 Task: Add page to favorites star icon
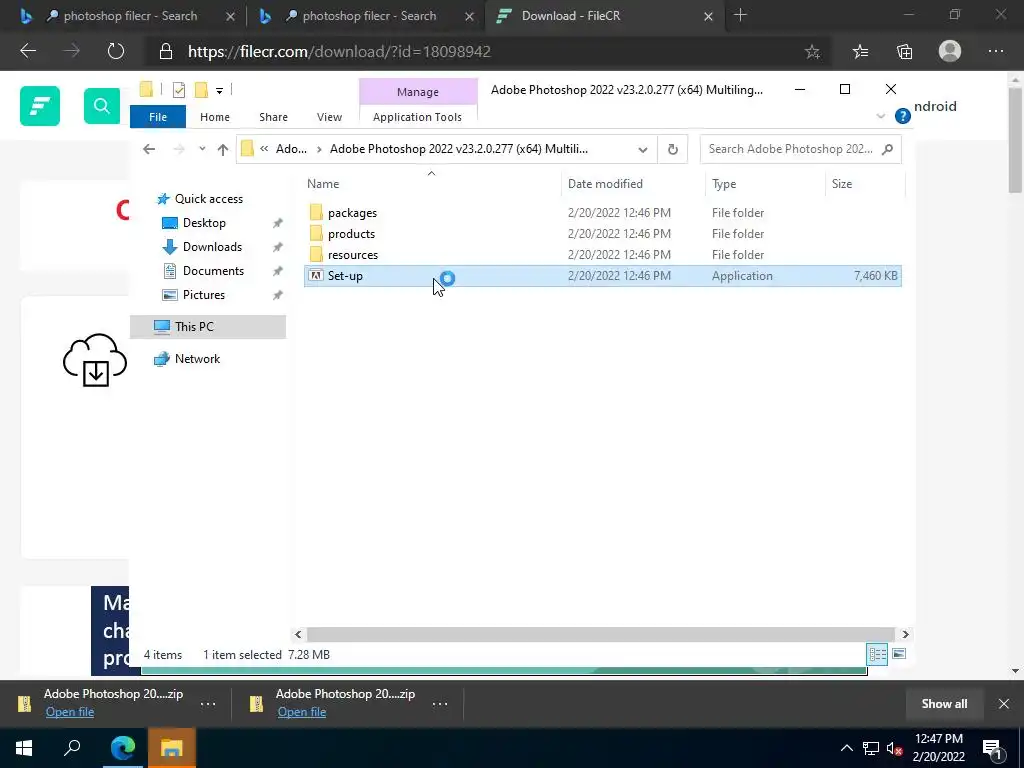tap(812, 52)
